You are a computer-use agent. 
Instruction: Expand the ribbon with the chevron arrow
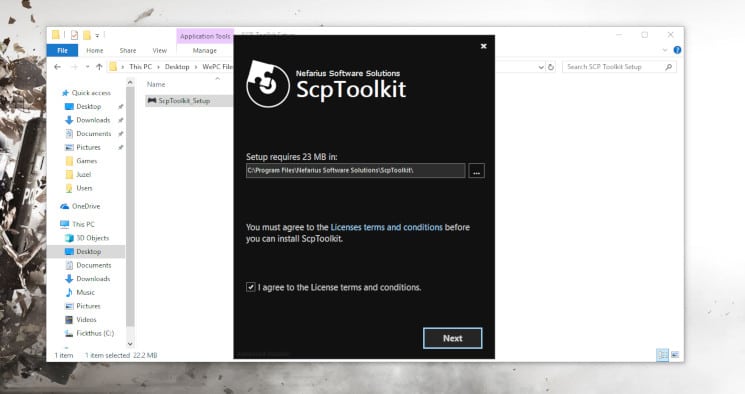[x=665, y=50]
